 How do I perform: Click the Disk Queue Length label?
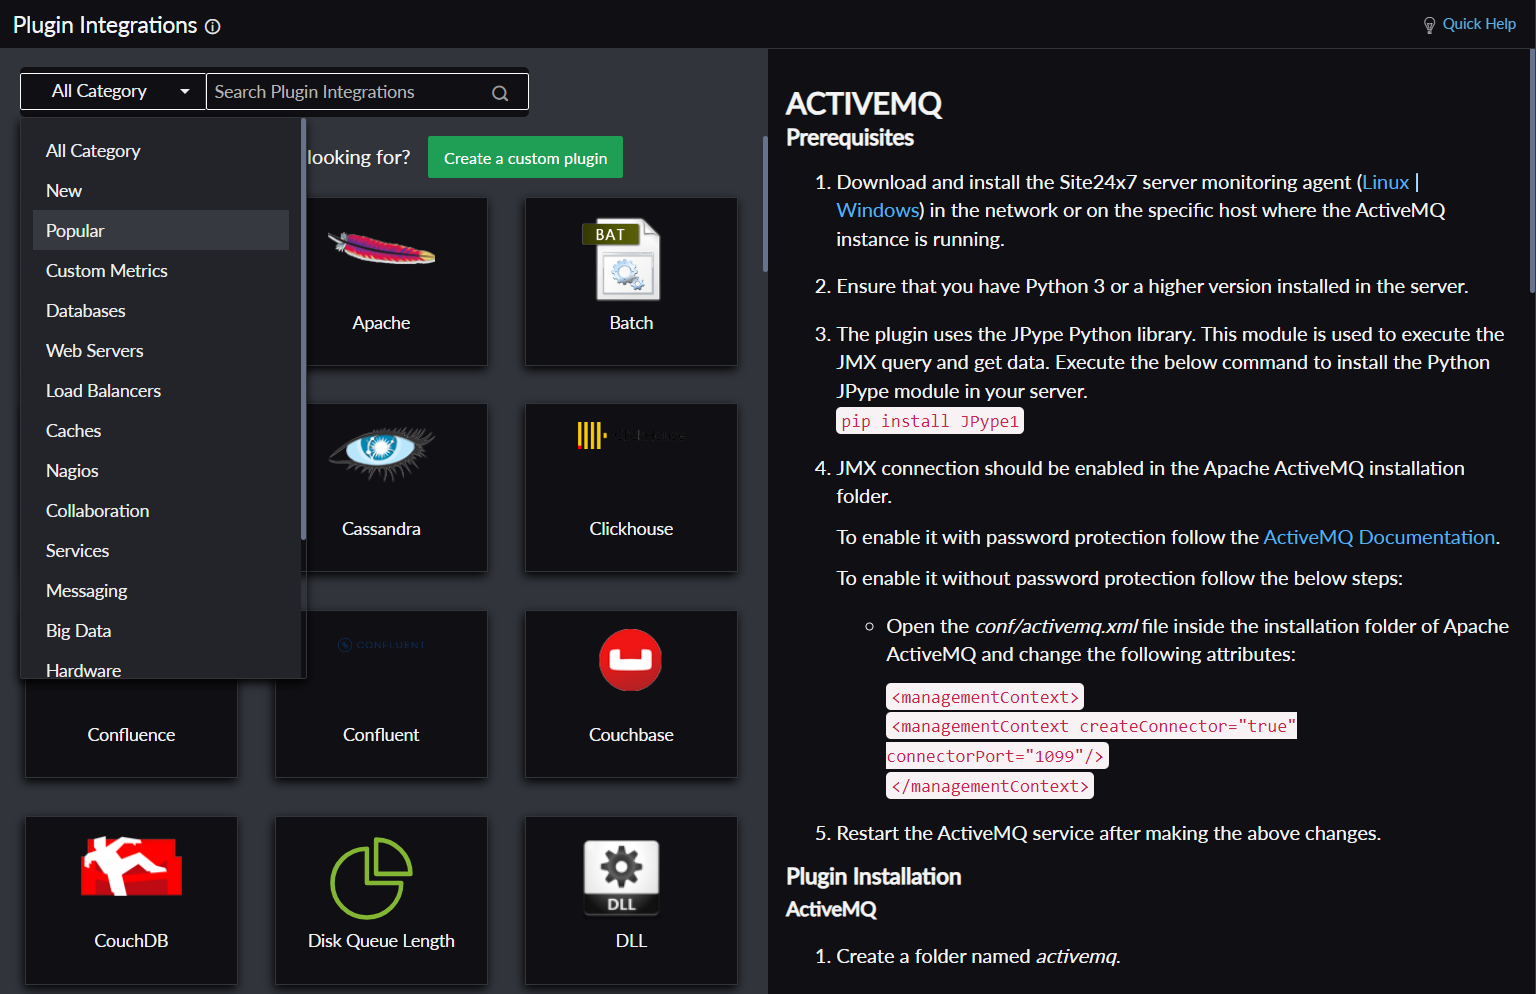point(381,941)
